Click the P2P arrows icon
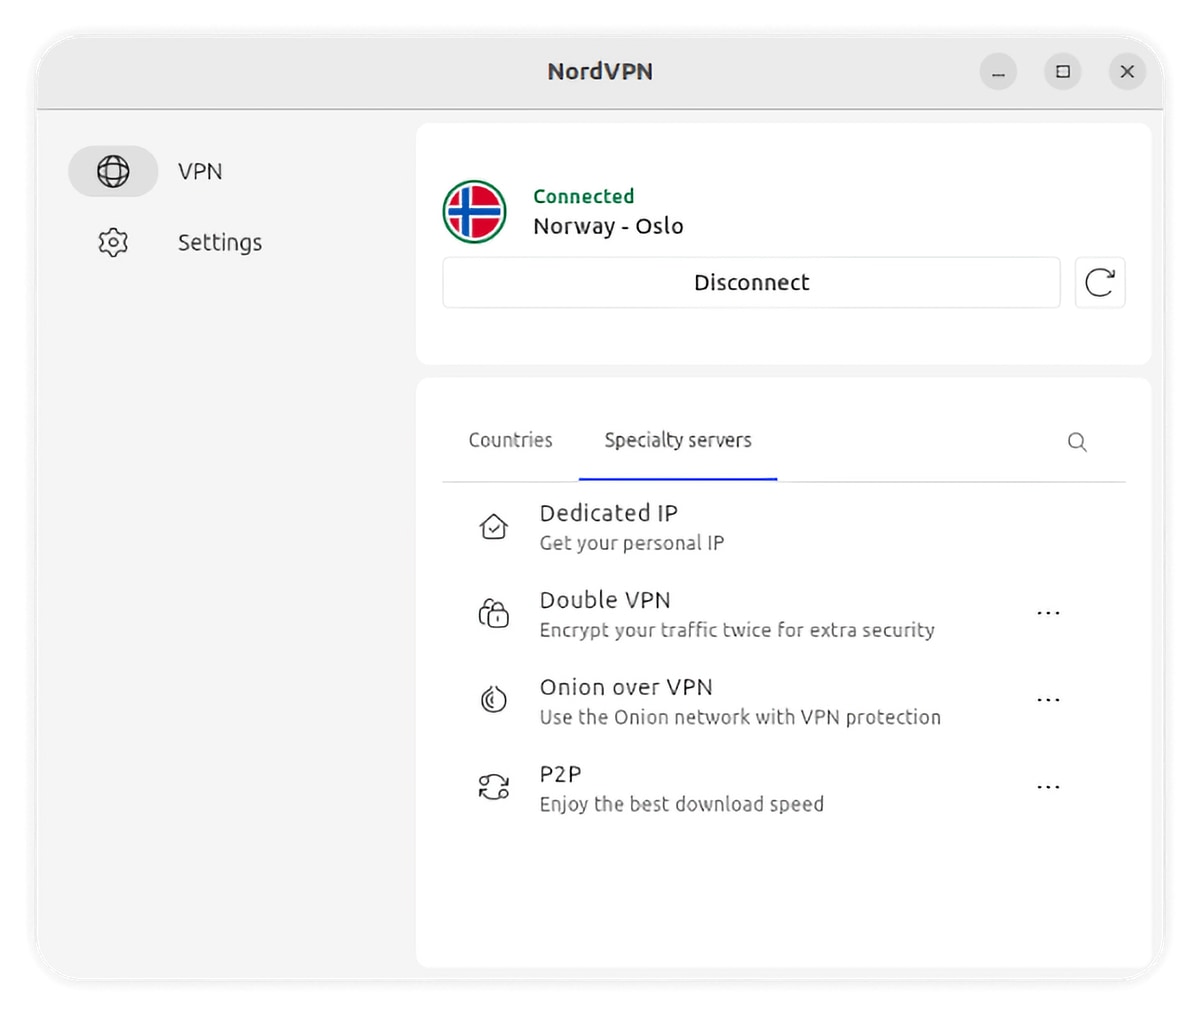This screenshot has height=1016, width=1200. click(x=494, y=787)
